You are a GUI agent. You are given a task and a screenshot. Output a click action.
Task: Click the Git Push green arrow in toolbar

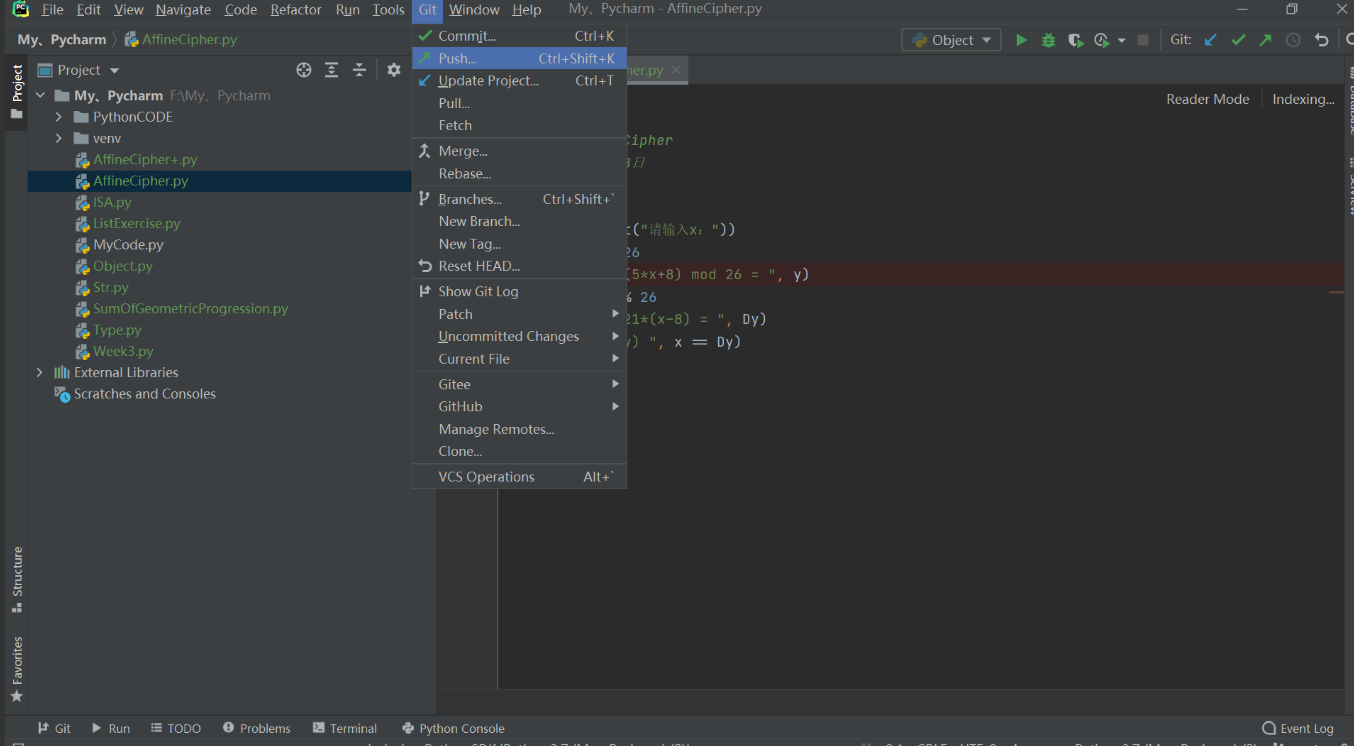(1266, 40)
